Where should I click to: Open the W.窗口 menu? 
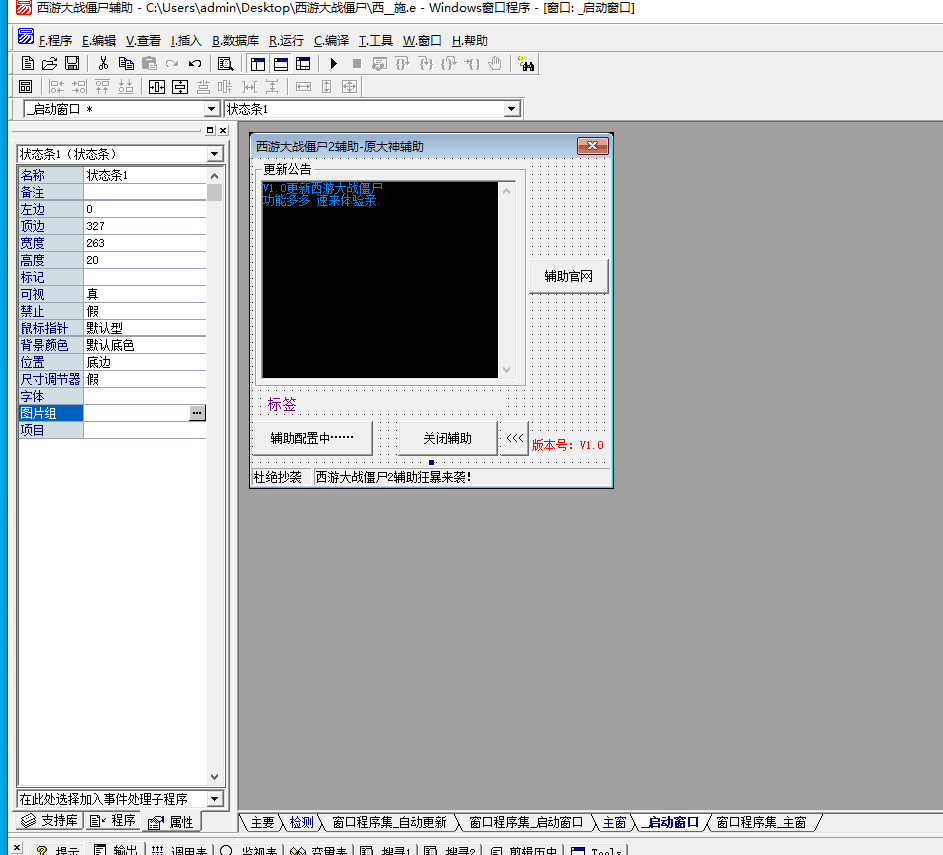click(x=422, y=41)
